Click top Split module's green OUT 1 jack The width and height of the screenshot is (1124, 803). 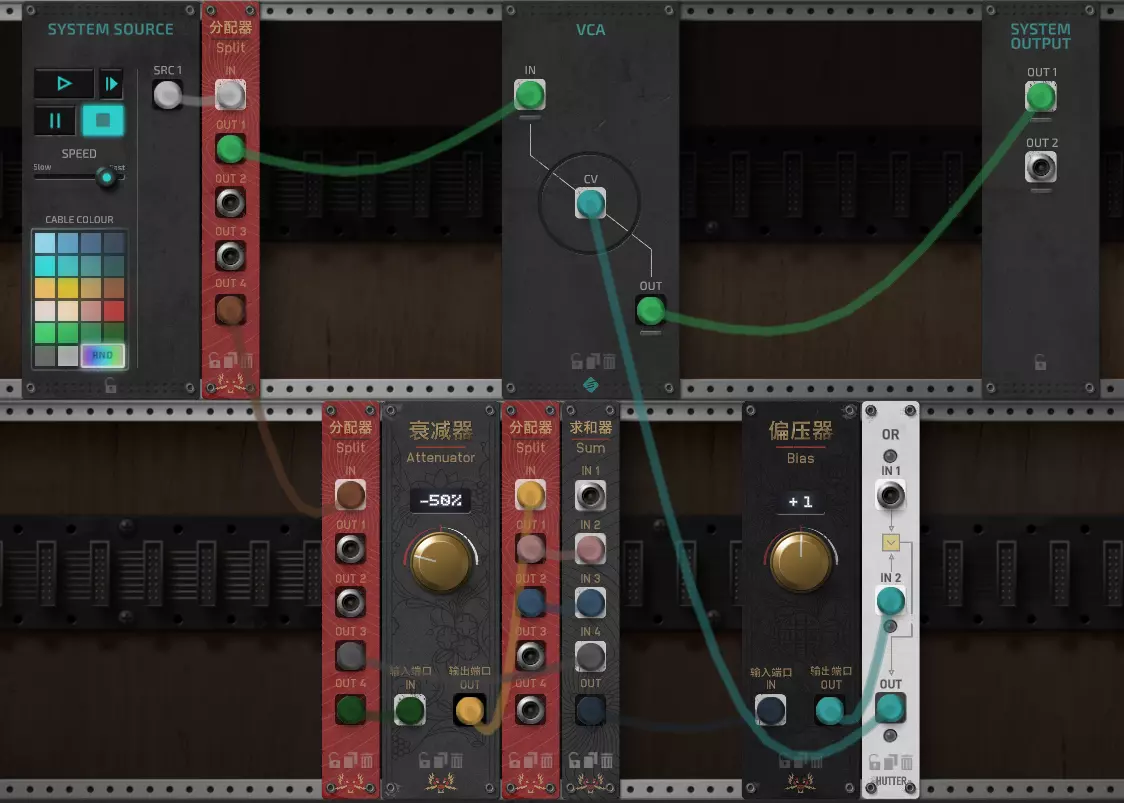tap(230, 149)
